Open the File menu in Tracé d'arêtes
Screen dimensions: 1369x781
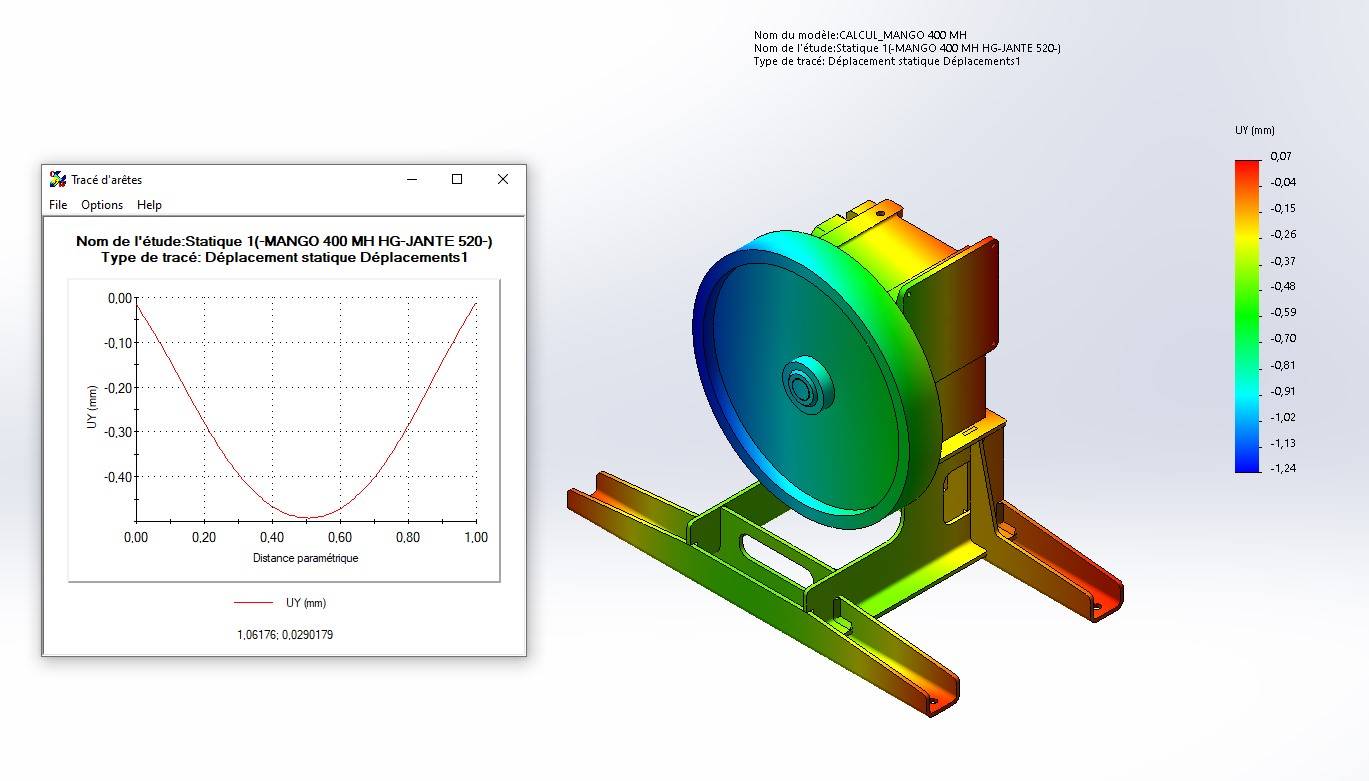click(58, 205)
